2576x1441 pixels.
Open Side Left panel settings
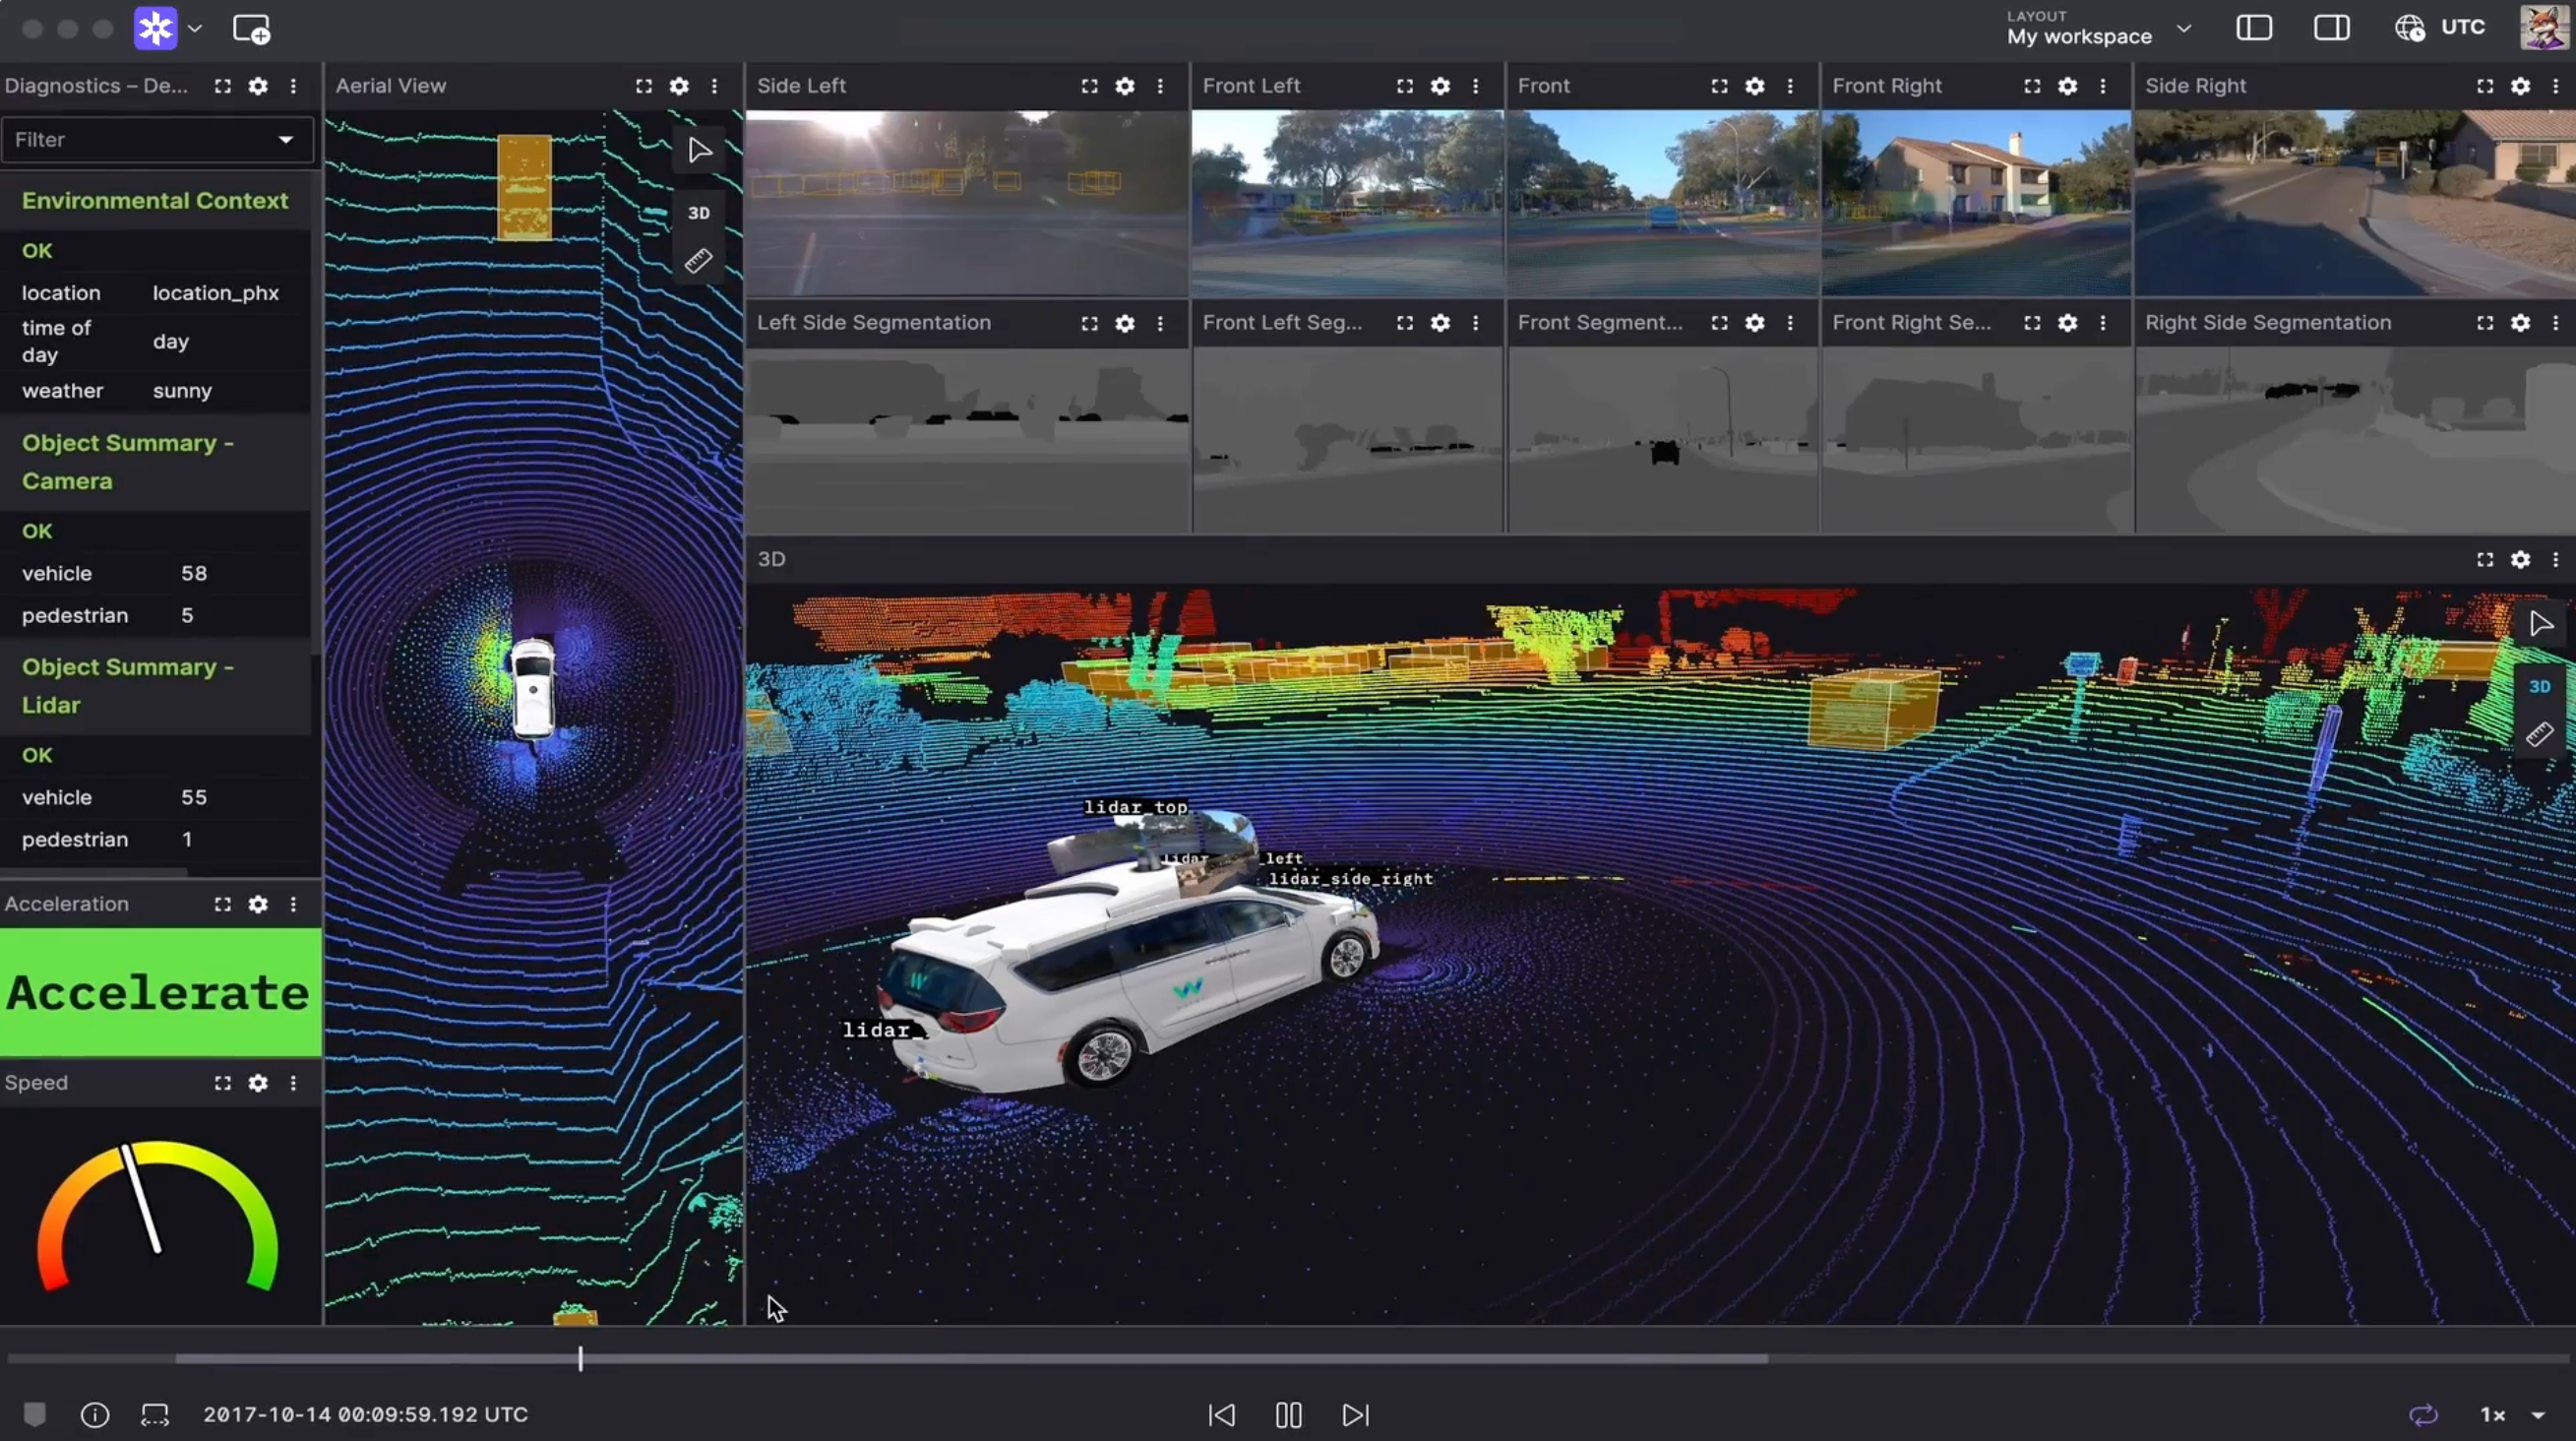tap(1125, 86)
